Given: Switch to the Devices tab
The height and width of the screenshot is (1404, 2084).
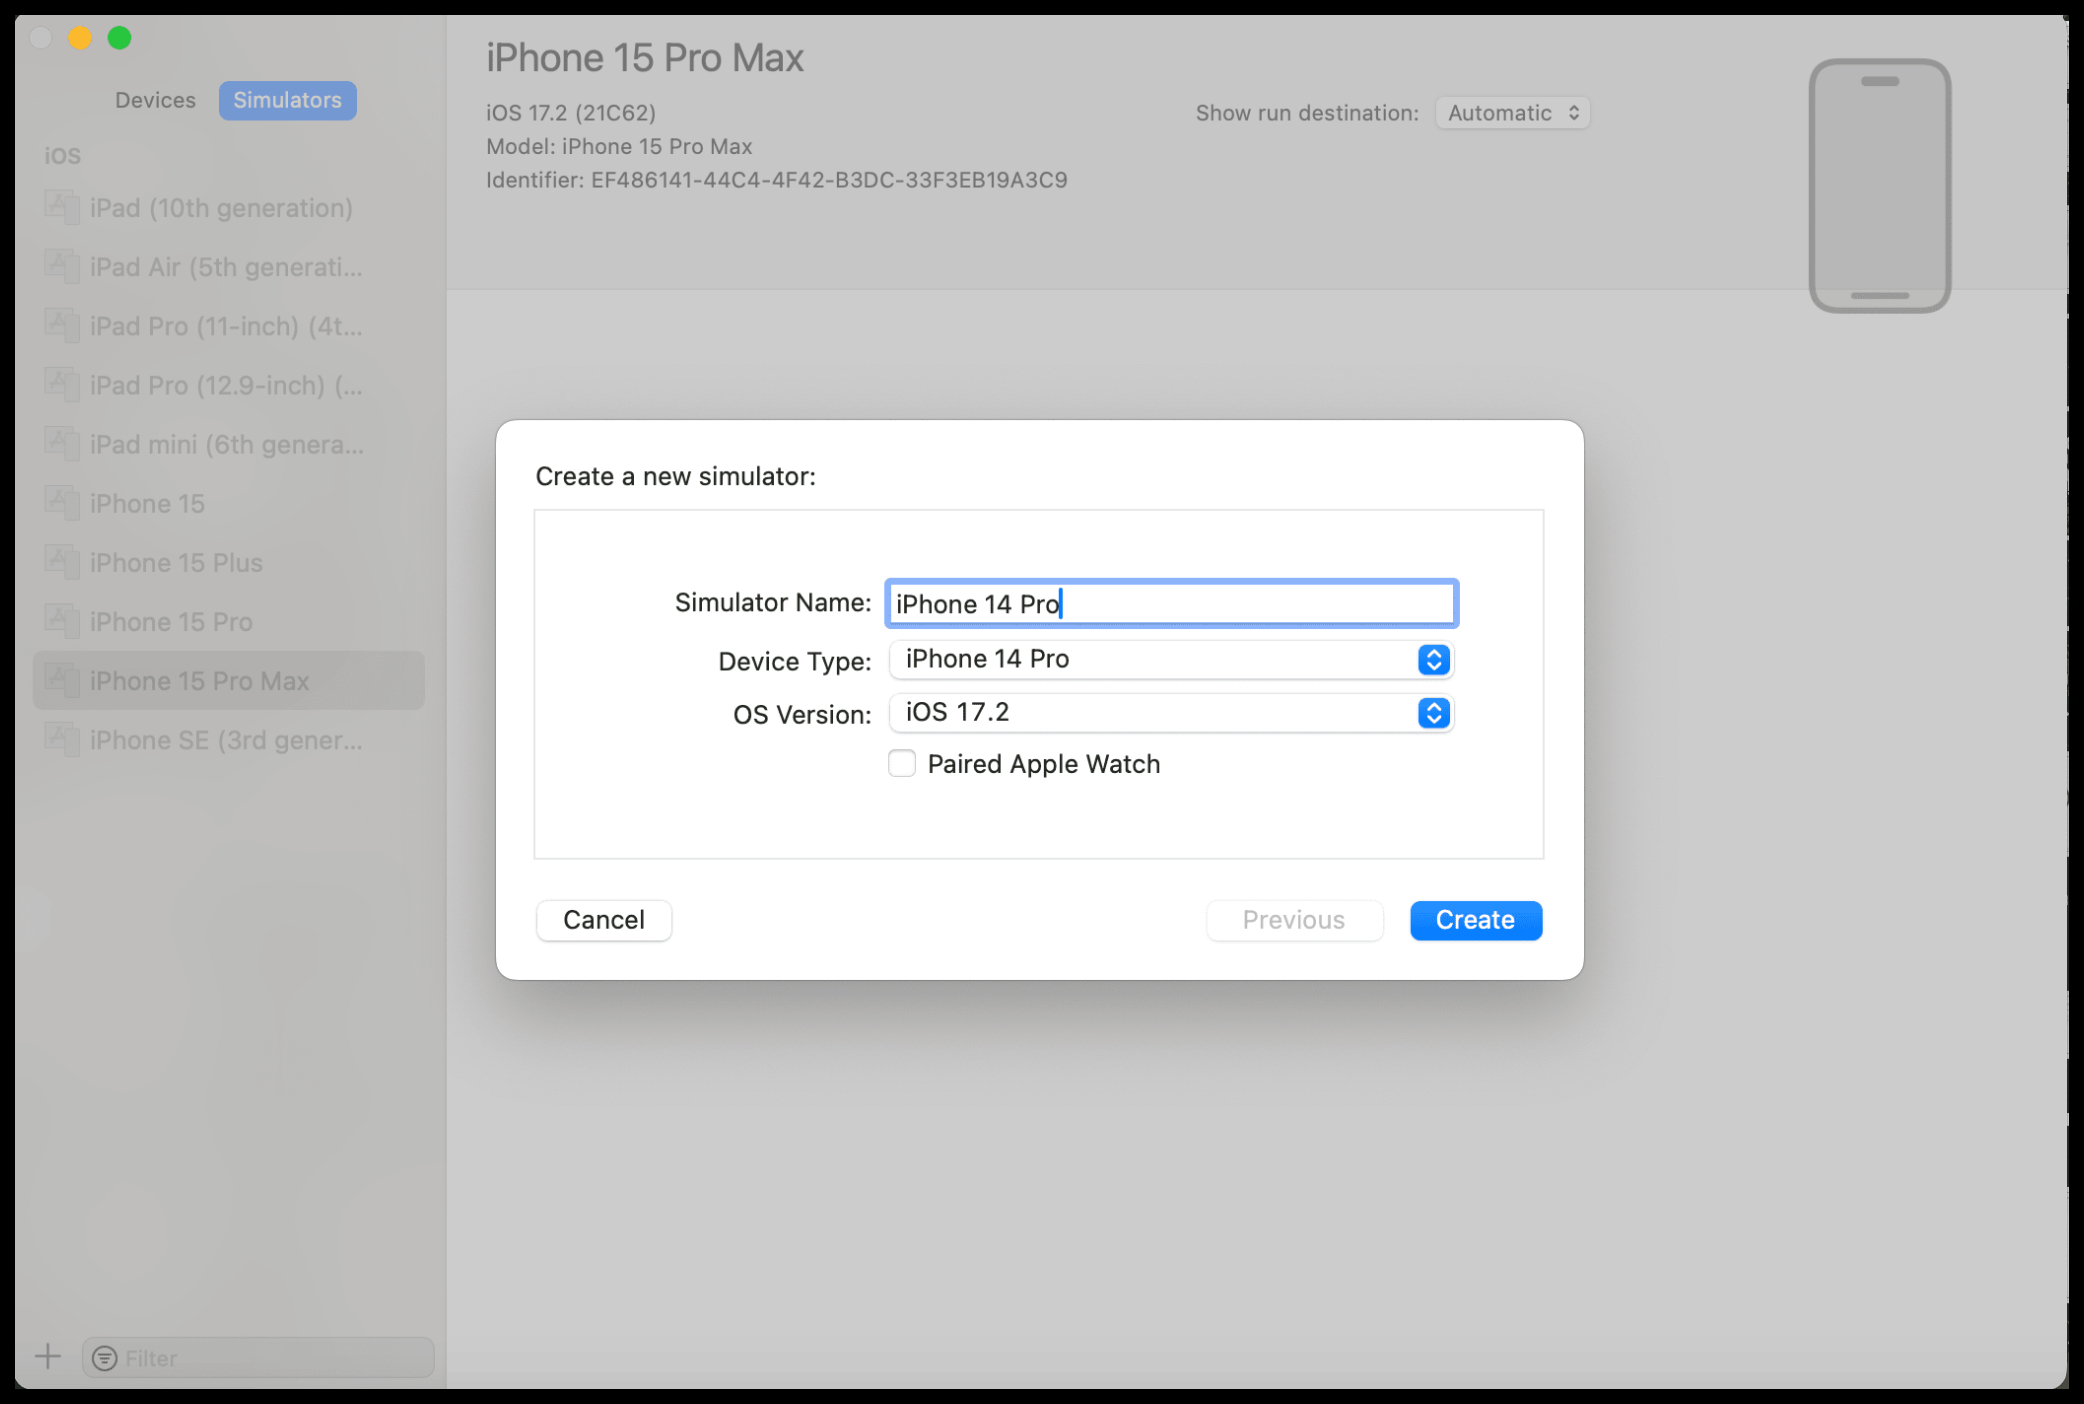Looking at the screenshot, I should pyautogui.click(x=155, y=100).
